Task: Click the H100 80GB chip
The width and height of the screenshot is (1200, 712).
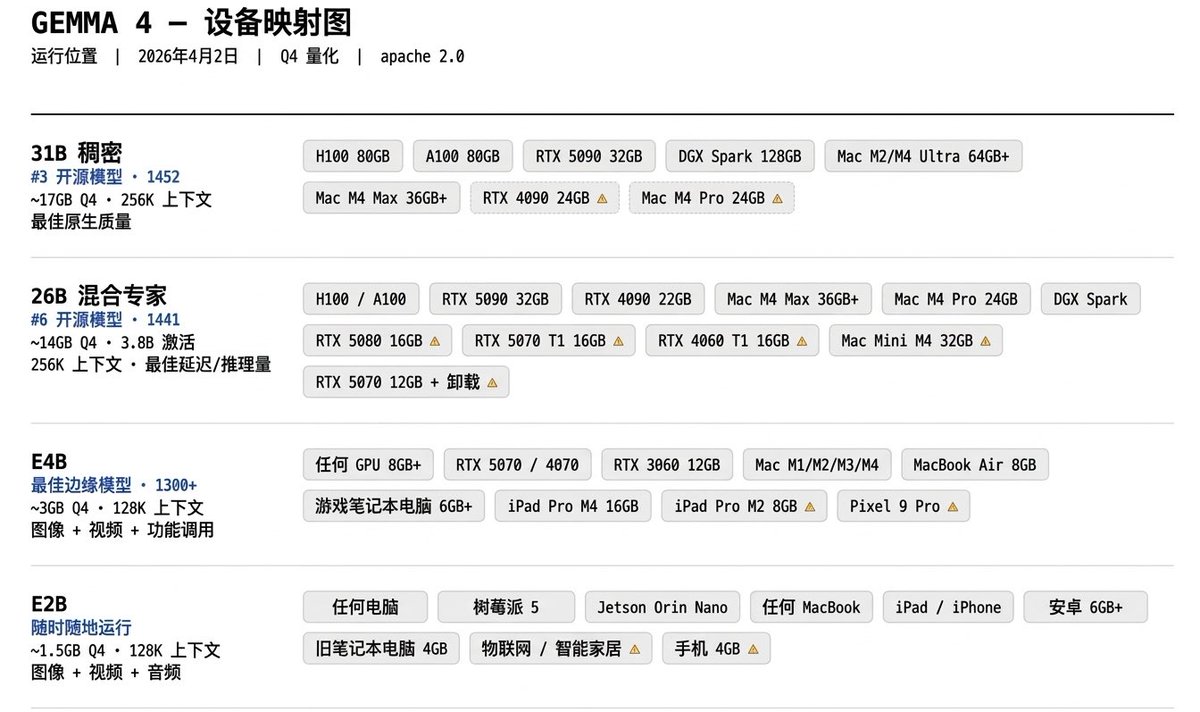Action: (353, 156)
